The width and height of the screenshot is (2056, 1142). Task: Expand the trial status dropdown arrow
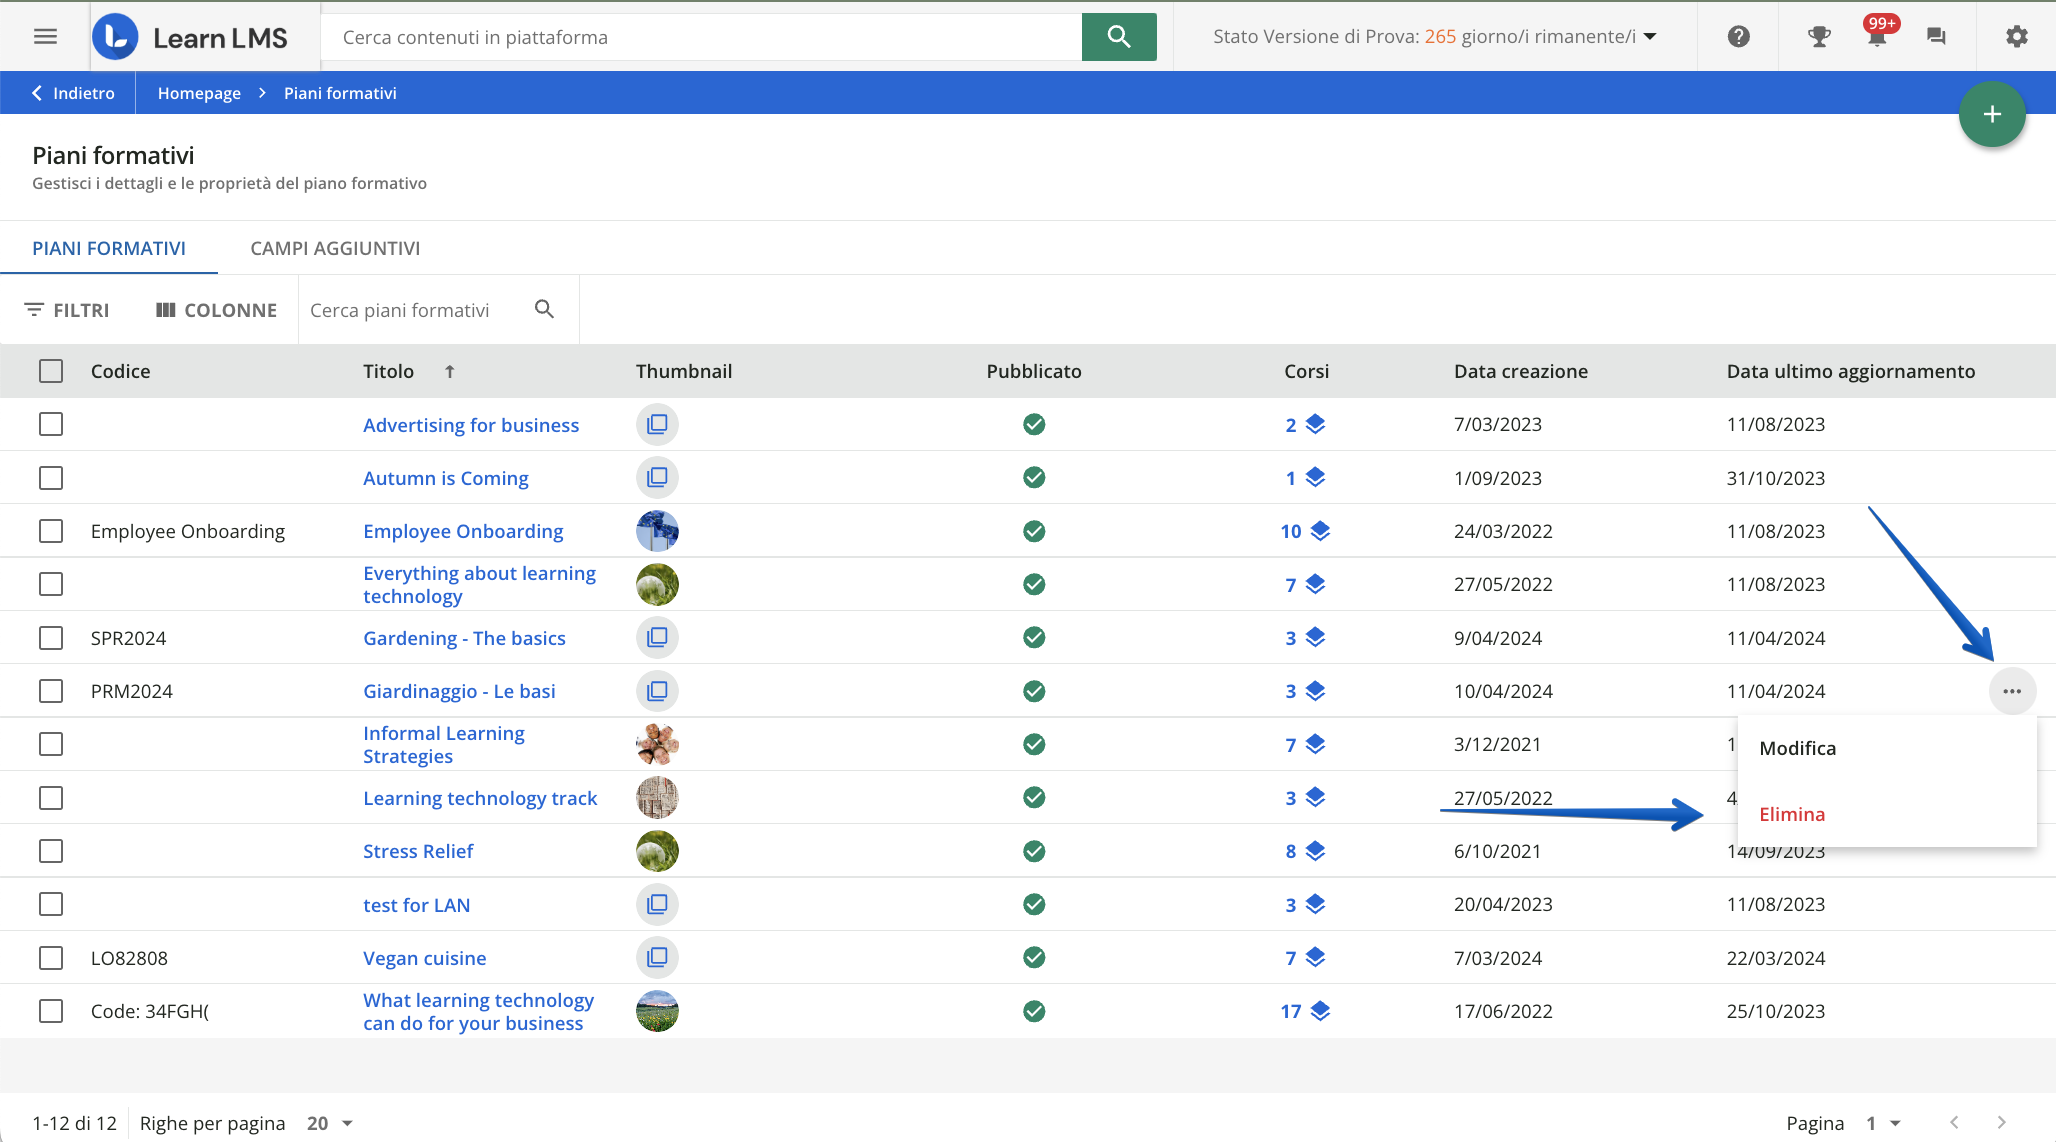[x=1650, y=37]
